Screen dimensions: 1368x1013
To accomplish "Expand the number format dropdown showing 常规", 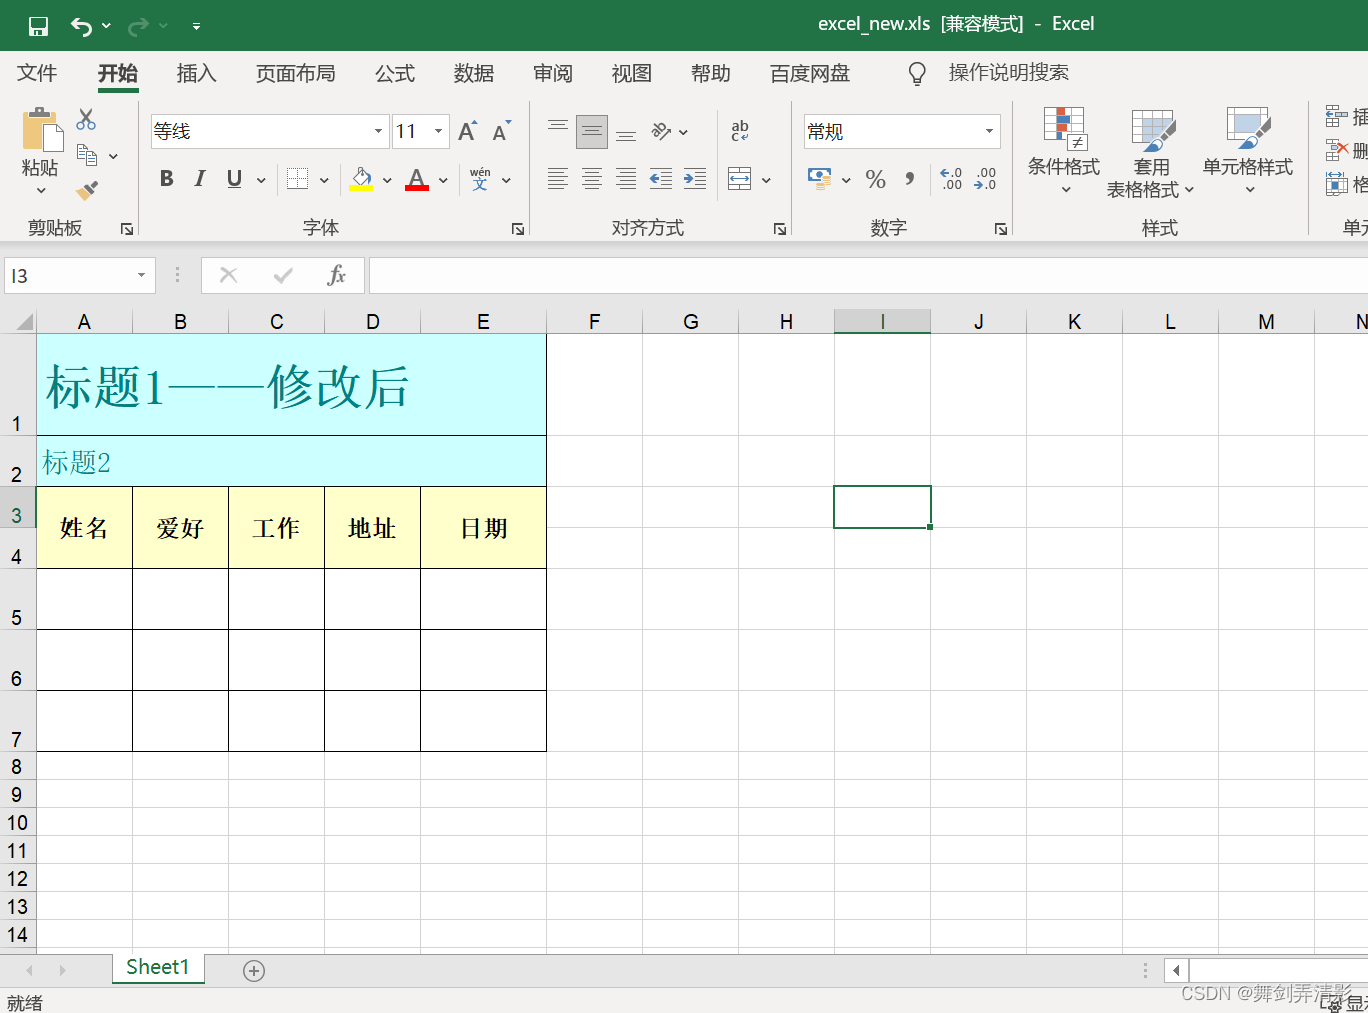I will pos(989,131).
